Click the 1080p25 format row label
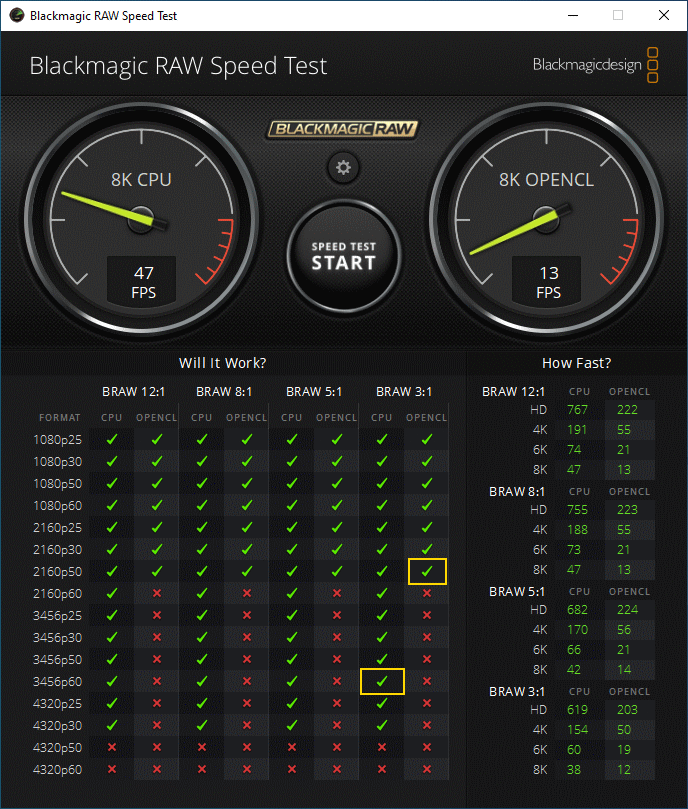The height and width of the screenshot is (809, 688). pyautogui.click(x=57, y=440)
